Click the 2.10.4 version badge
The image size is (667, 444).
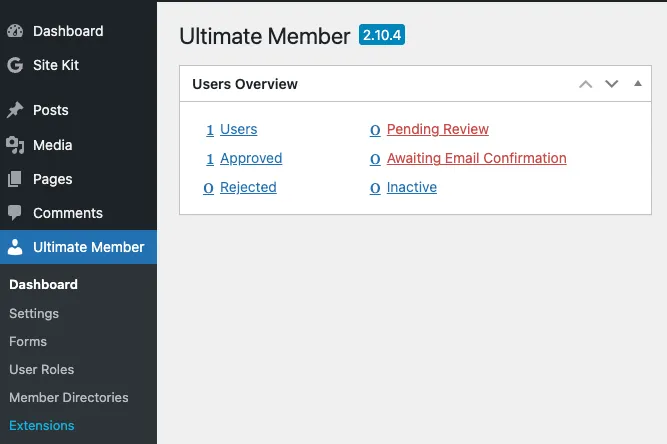click(382, 34)
